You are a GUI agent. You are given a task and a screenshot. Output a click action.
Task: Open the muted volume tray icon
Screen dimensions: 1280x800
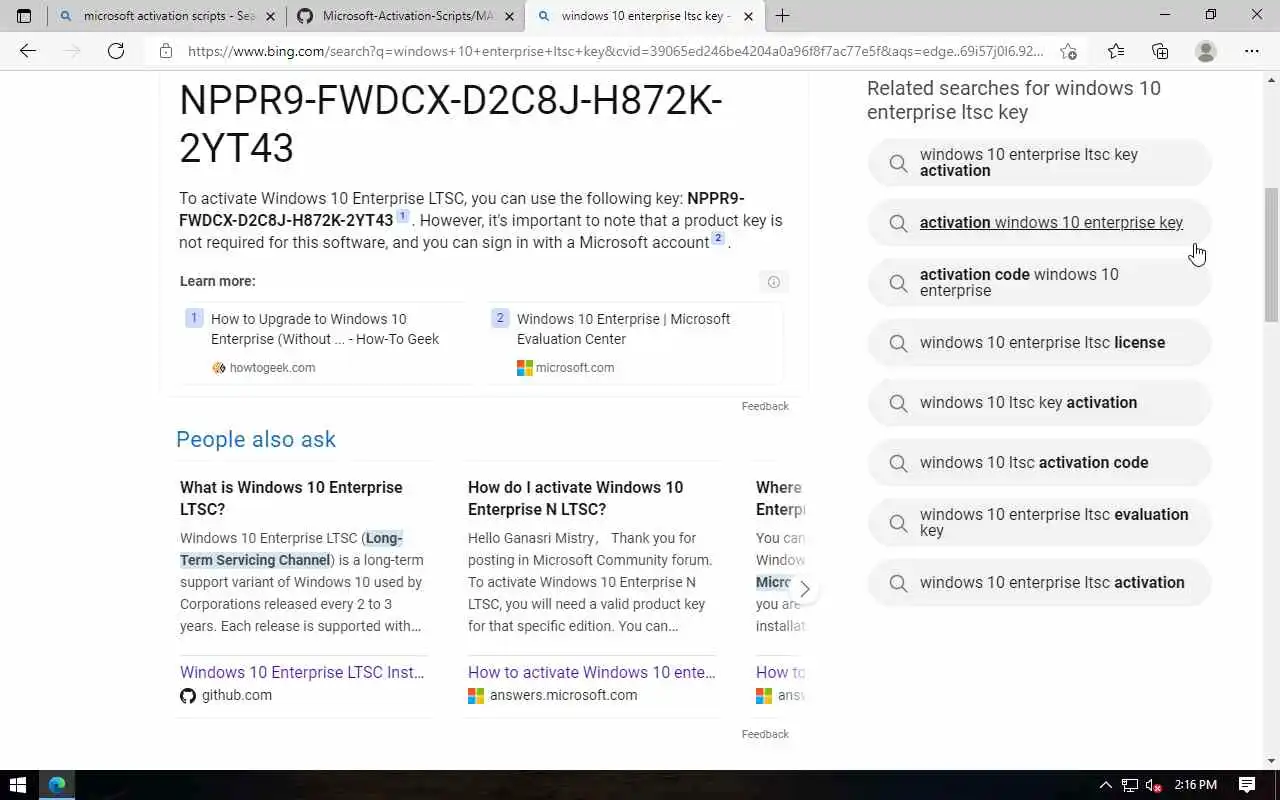[1154, 785]
